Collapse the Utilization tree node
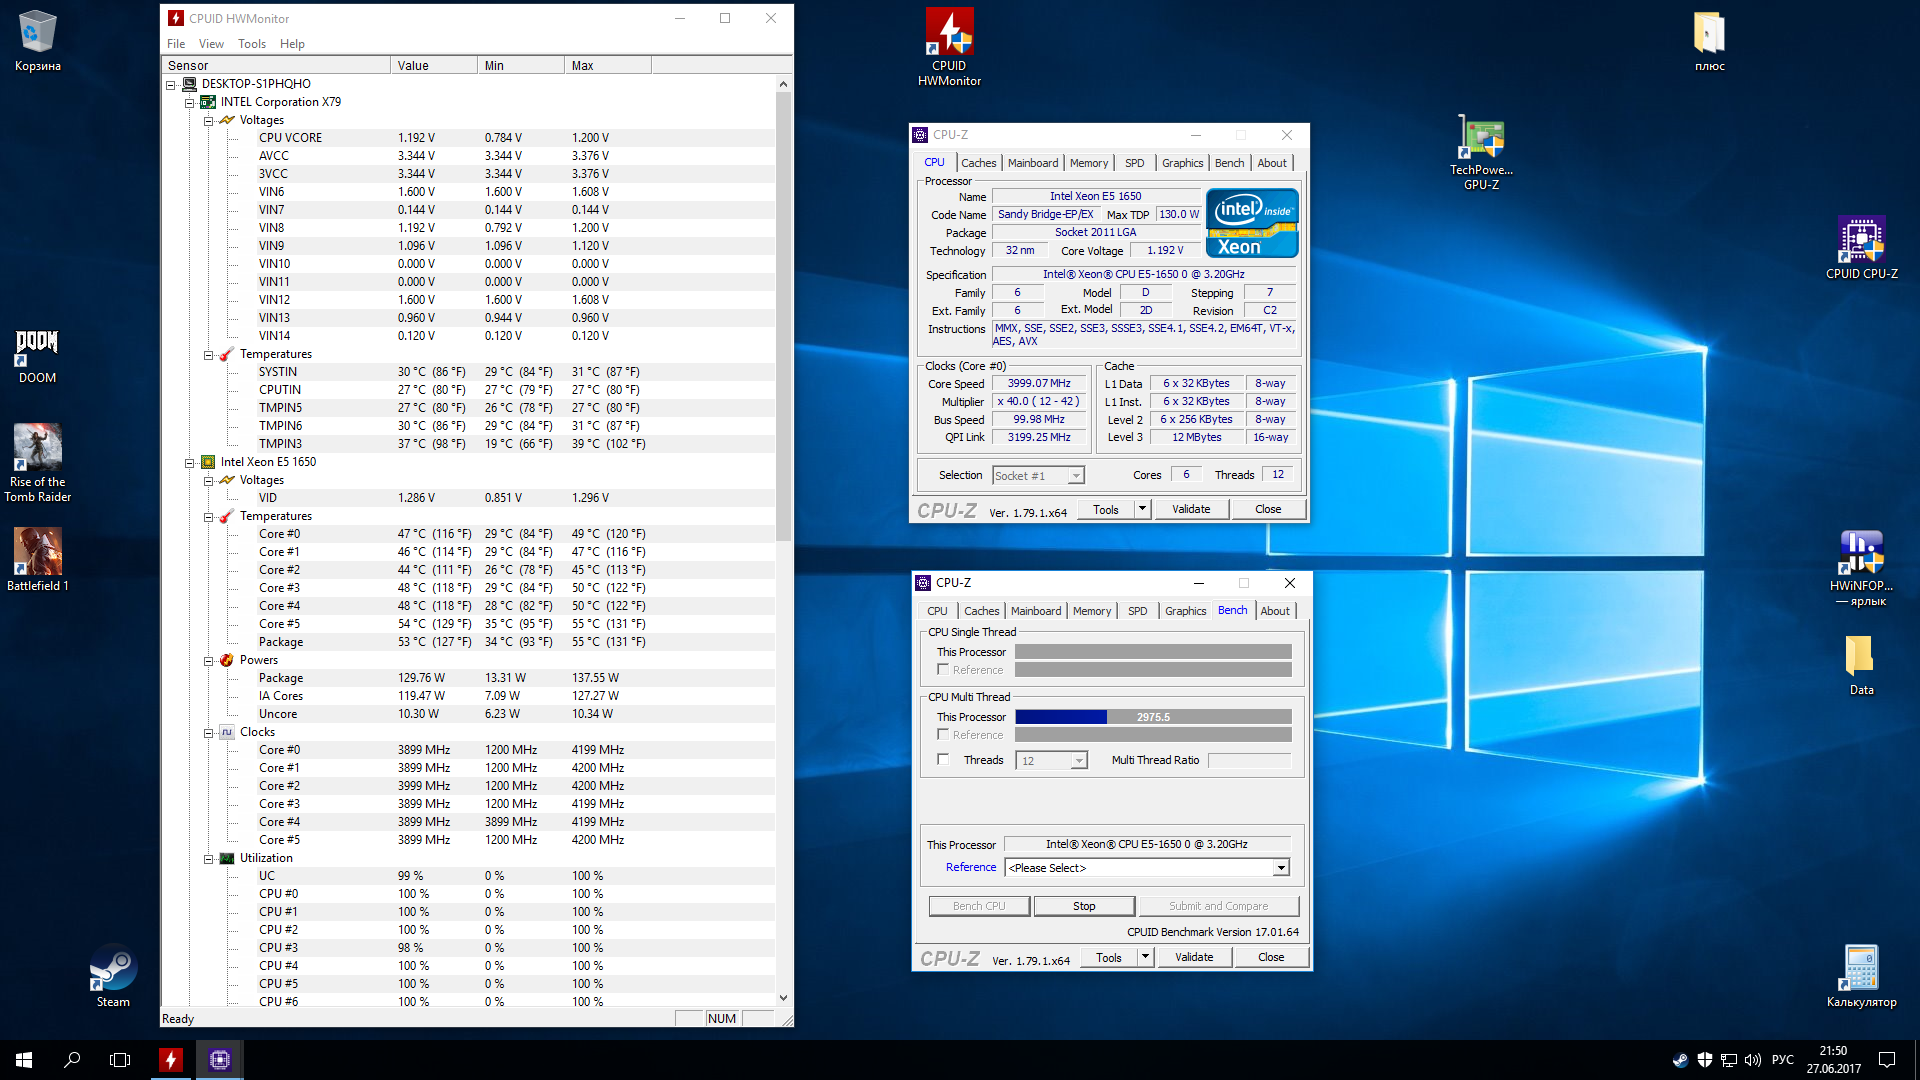This screenshot has width=1920, height=1080. click(x=208, y=859)
